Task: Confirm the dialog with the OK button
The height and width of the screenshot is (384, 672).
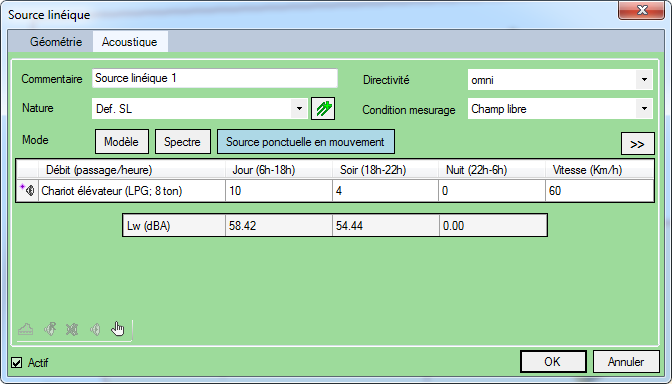Action: tap(552, 362)
